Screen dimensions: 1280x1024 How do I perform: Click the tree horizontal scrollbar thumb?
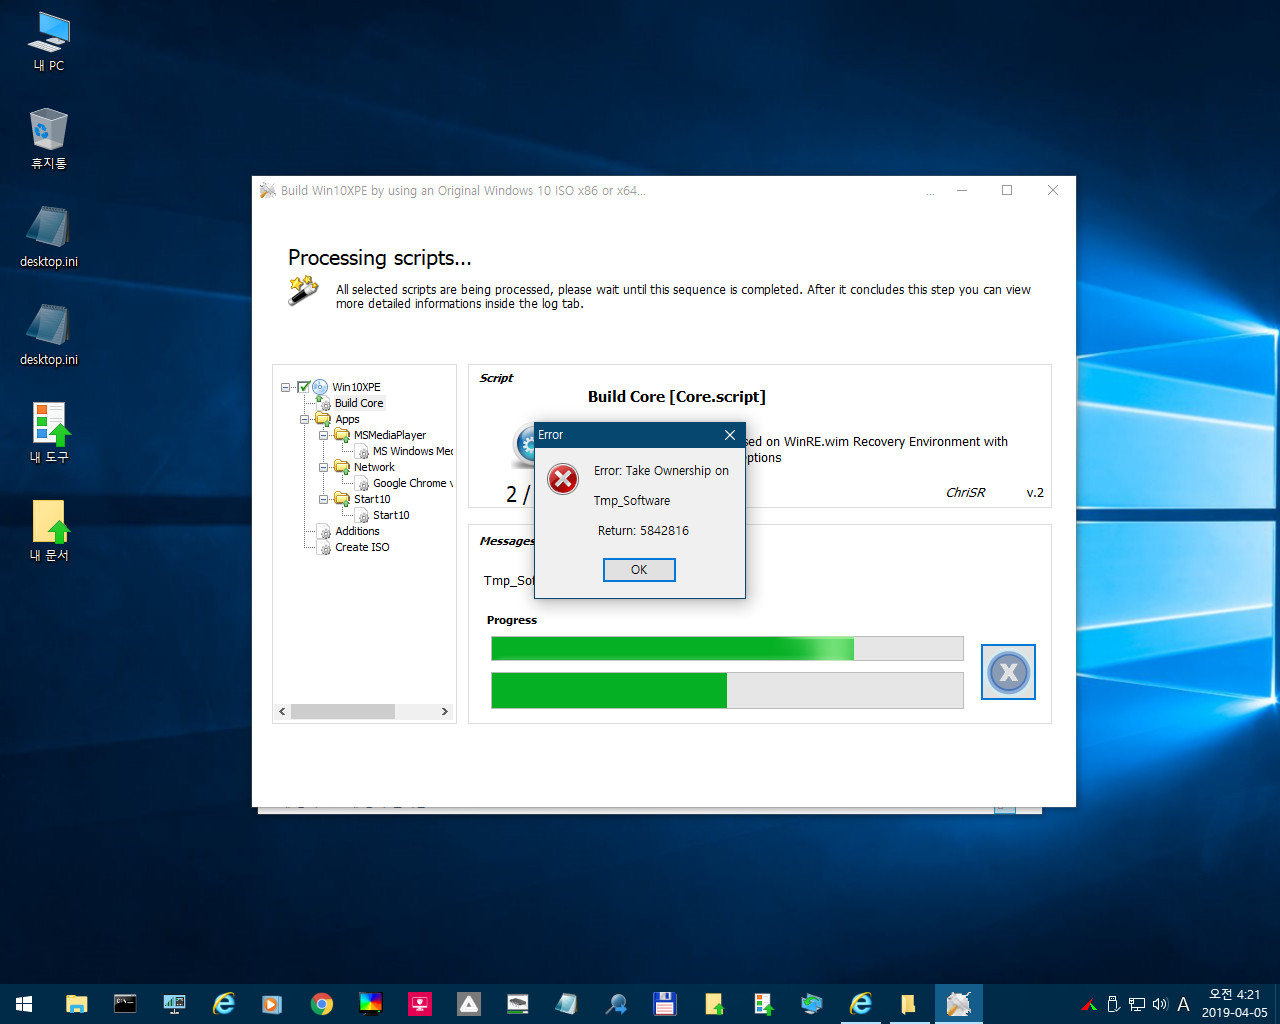pyautogui.click(x=343, y=711)
